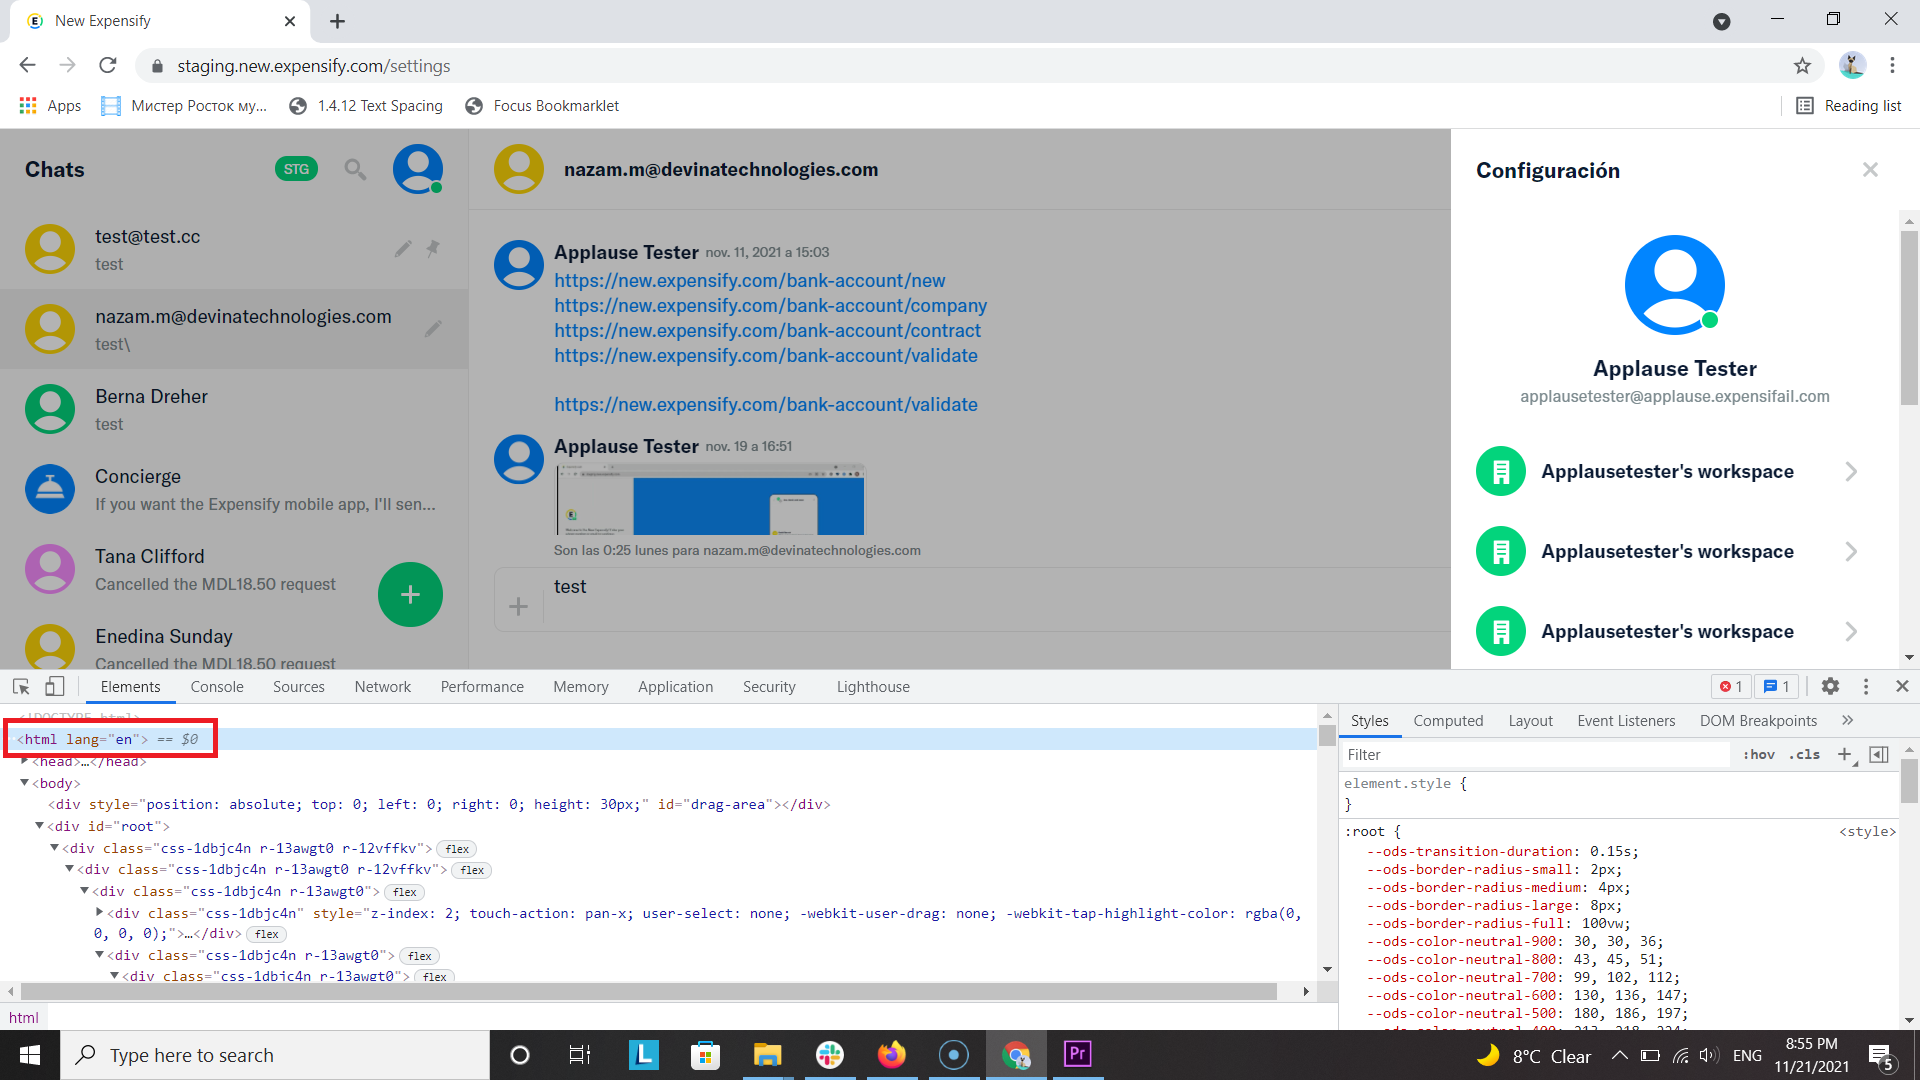Click the Windows search box

(x=275, y=1055)
